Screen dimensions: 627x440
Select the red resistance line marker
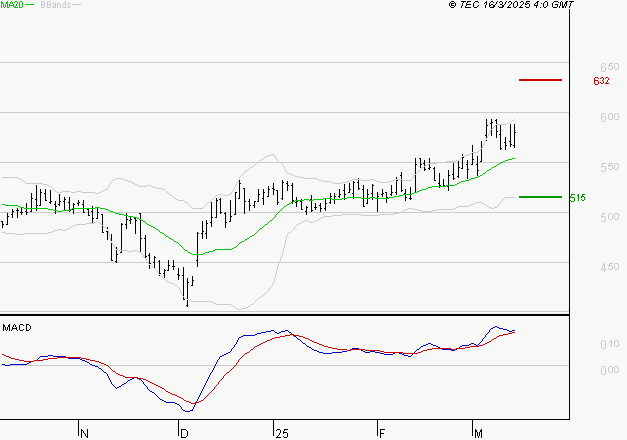(x=541, y=80)
